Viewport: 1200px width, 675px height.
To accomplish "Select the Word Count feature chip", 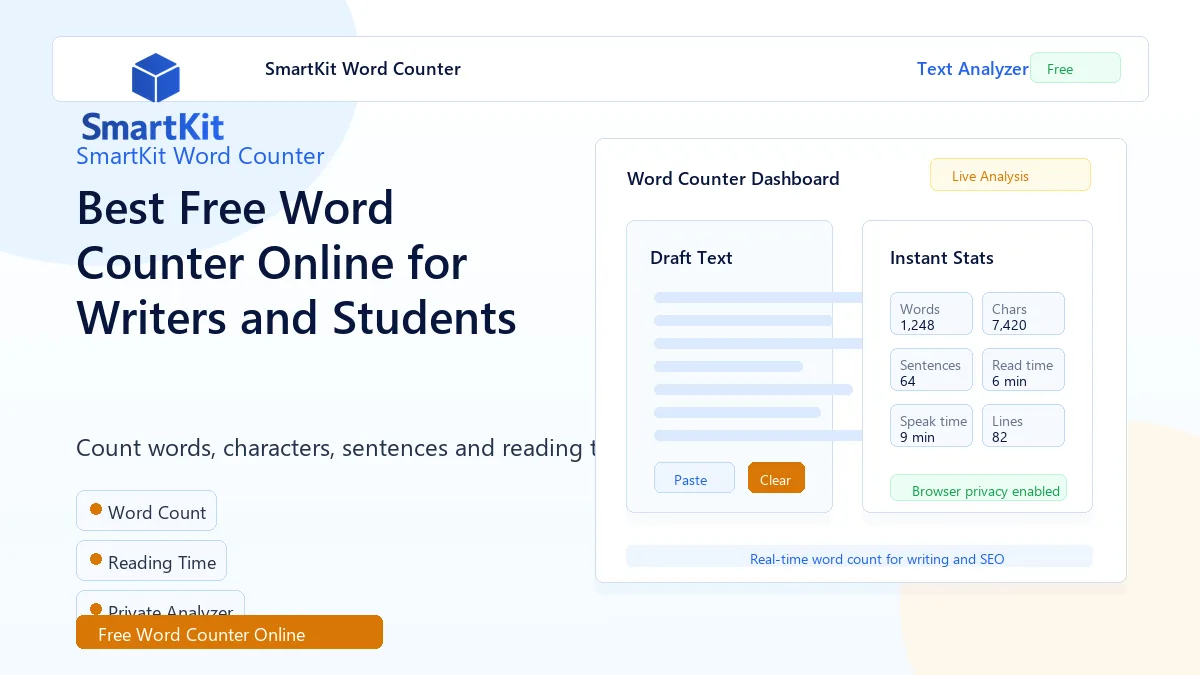I will pyautogui.click(x=146, y=511).
